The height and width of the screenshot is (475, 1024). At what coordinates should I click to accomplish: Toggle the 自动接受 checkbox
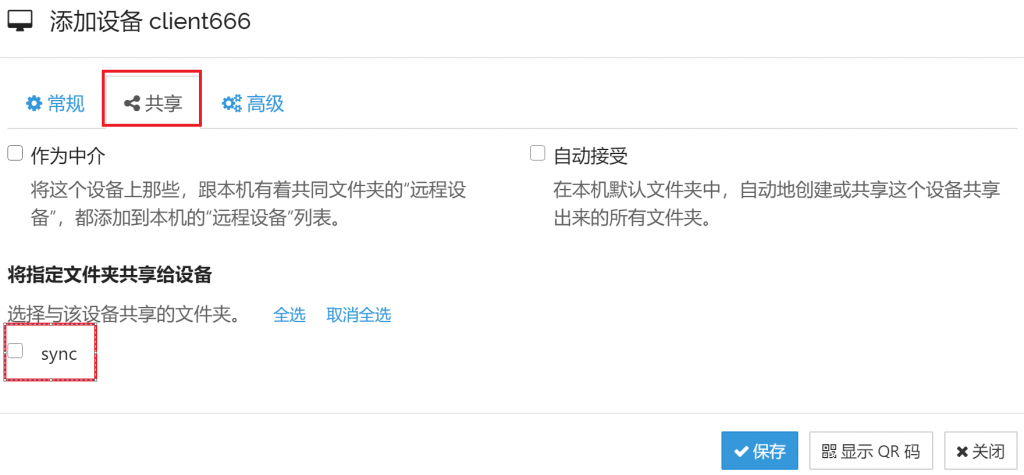[537, 154]
